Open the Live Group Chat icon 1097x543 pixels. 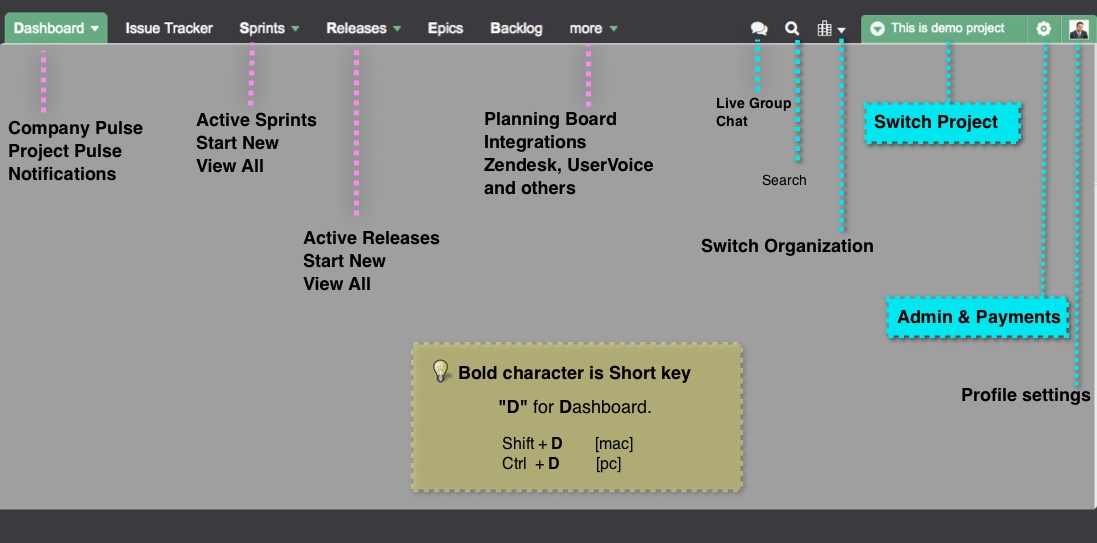coord(759,29)
